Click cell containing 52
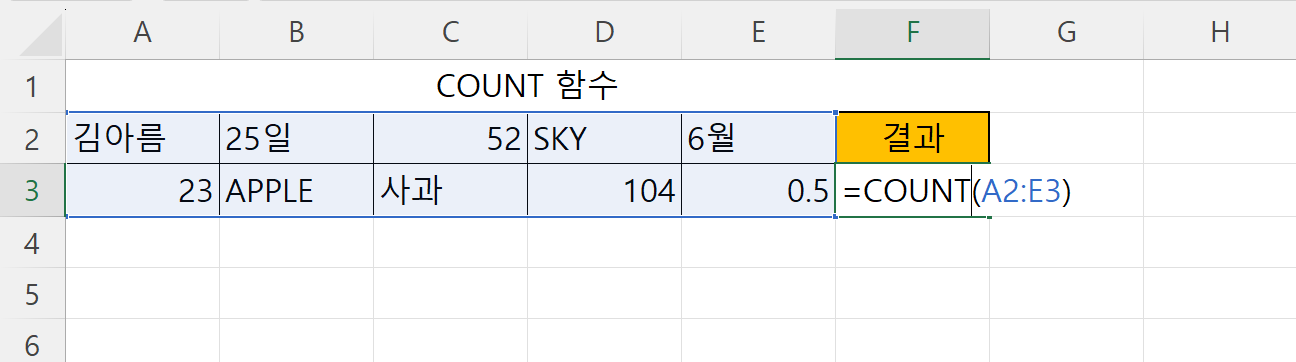1296x362 pixels. pyautogui.click(x=451, y=138)
